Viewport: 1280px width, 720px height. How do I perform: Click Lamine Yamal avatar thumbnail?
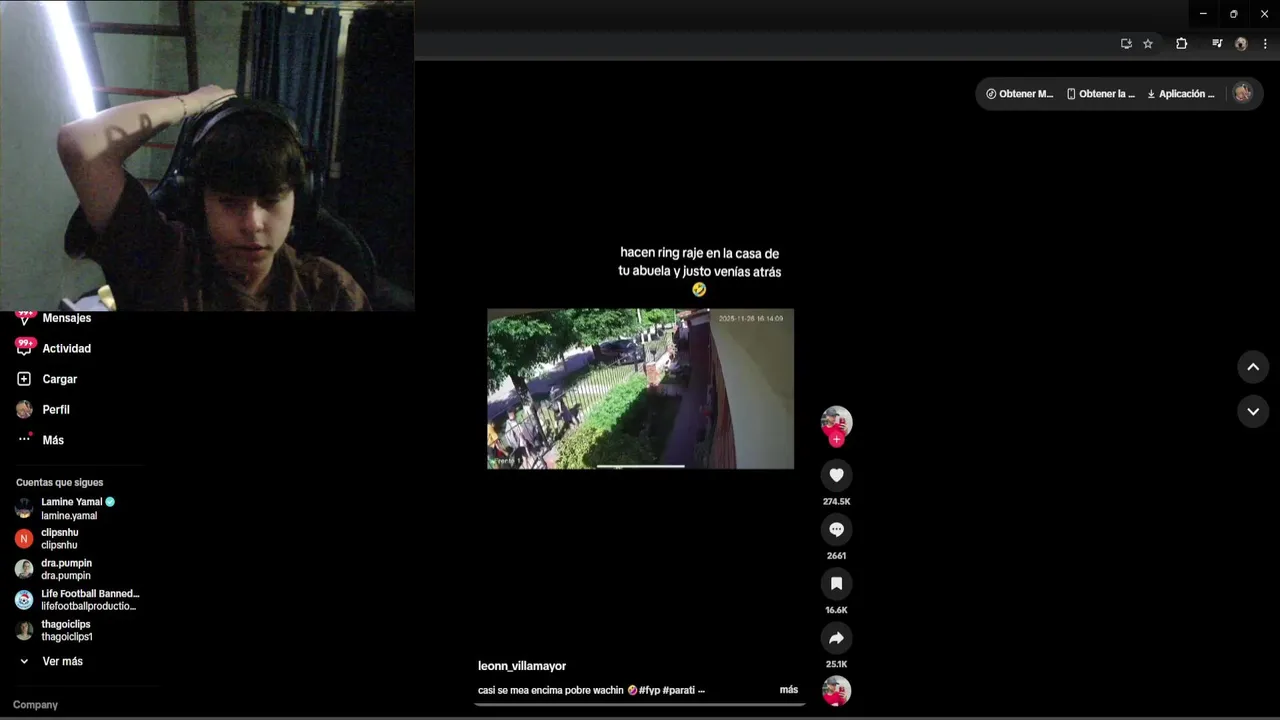click(24, 508)
